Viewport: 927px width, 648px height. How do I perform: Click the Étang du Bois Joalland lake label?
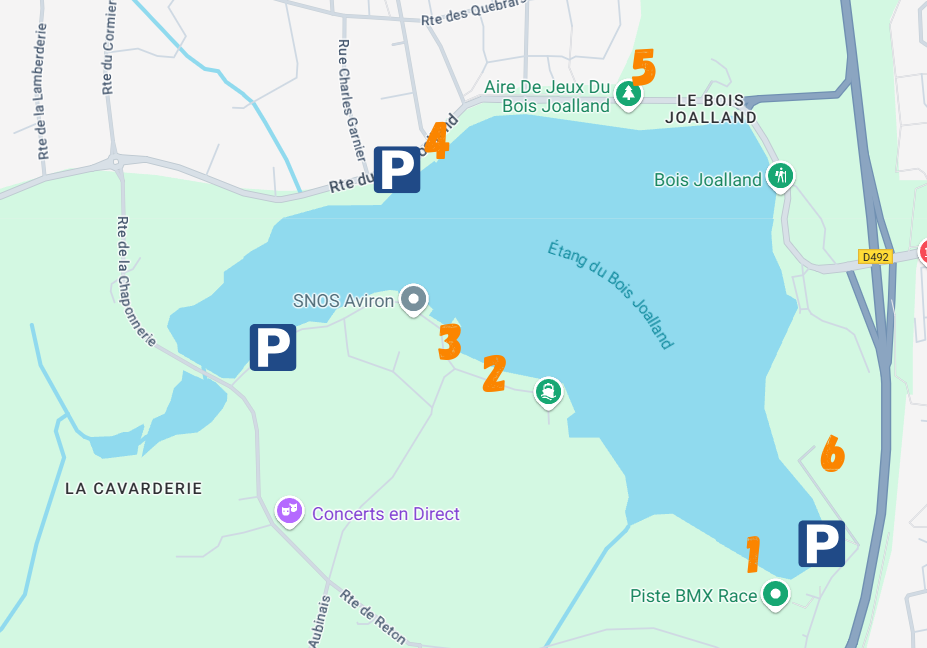[x=611, y=295]
